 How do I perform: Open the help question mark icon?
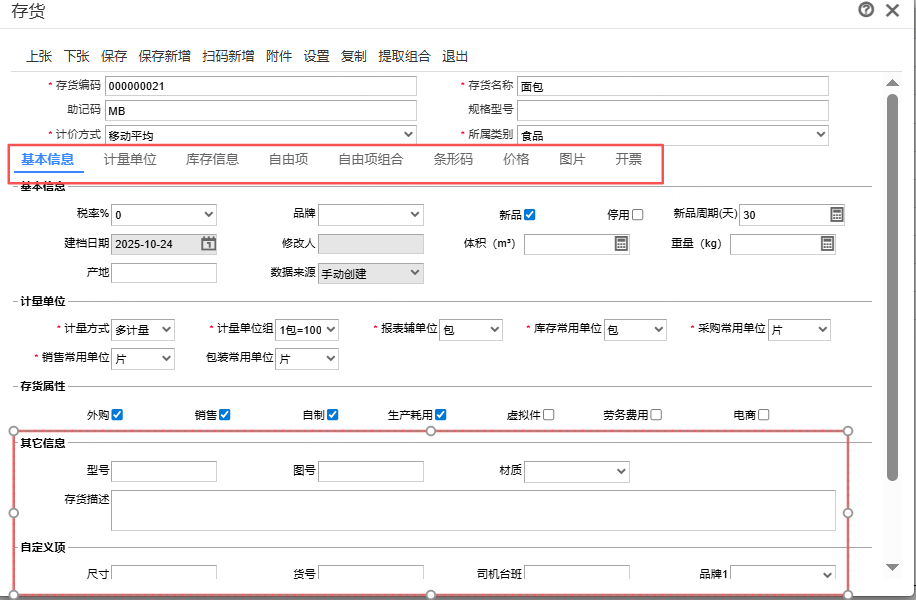pos(866,10)
